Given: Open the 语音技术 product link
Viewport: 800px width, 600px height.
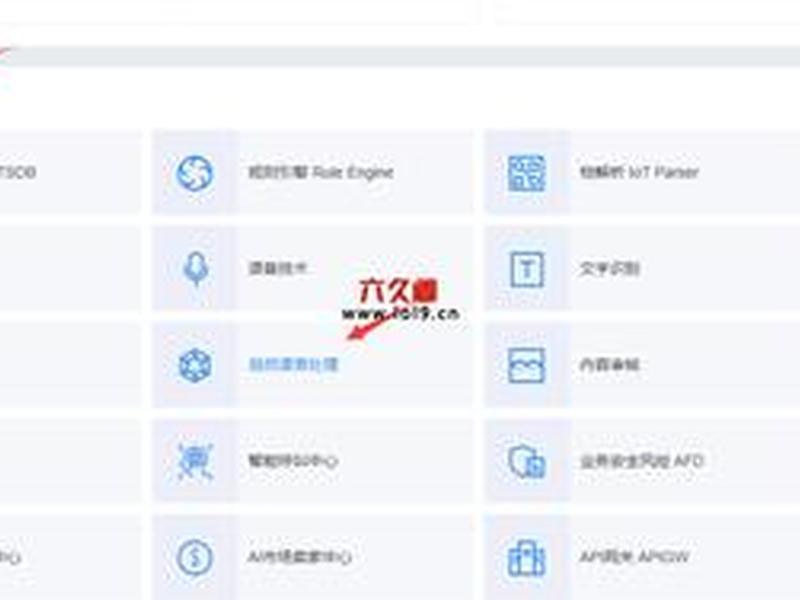Looking at the screenshot, I should click(278, 268).
